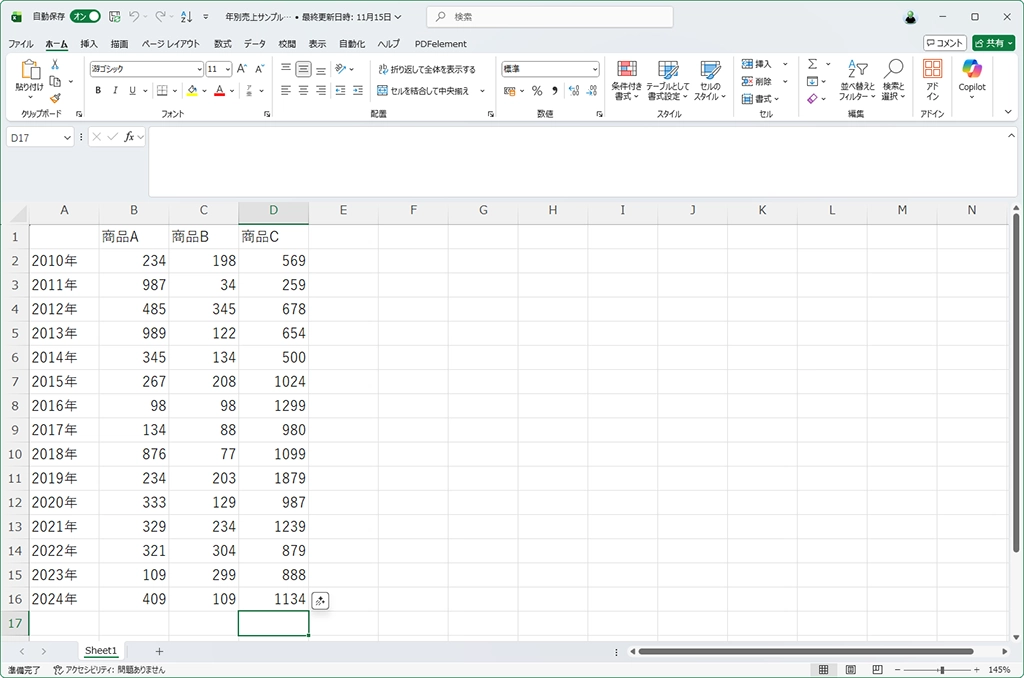Switch to the データ (Data) tab

tap(255, 44)
